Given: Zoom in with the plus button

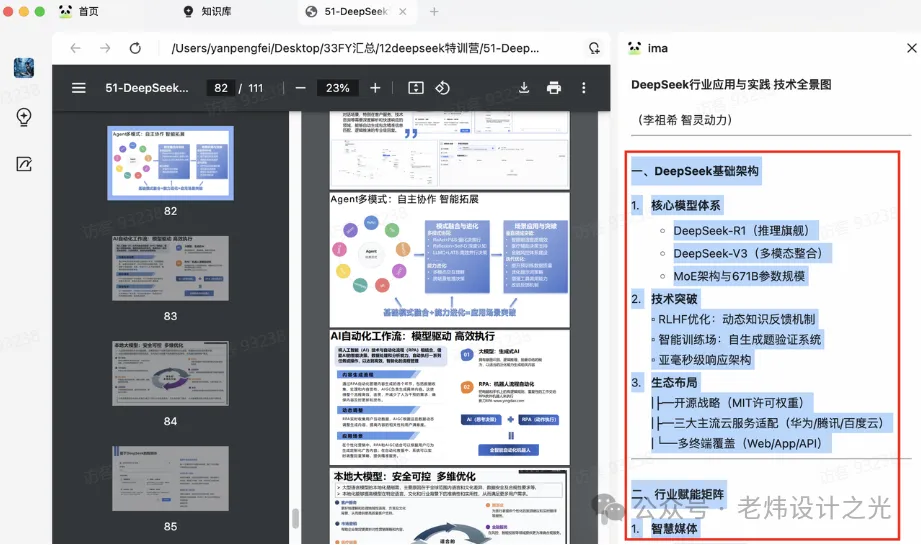Looking at the screenshot, I should pyautogui.click(x=375, y=88).
